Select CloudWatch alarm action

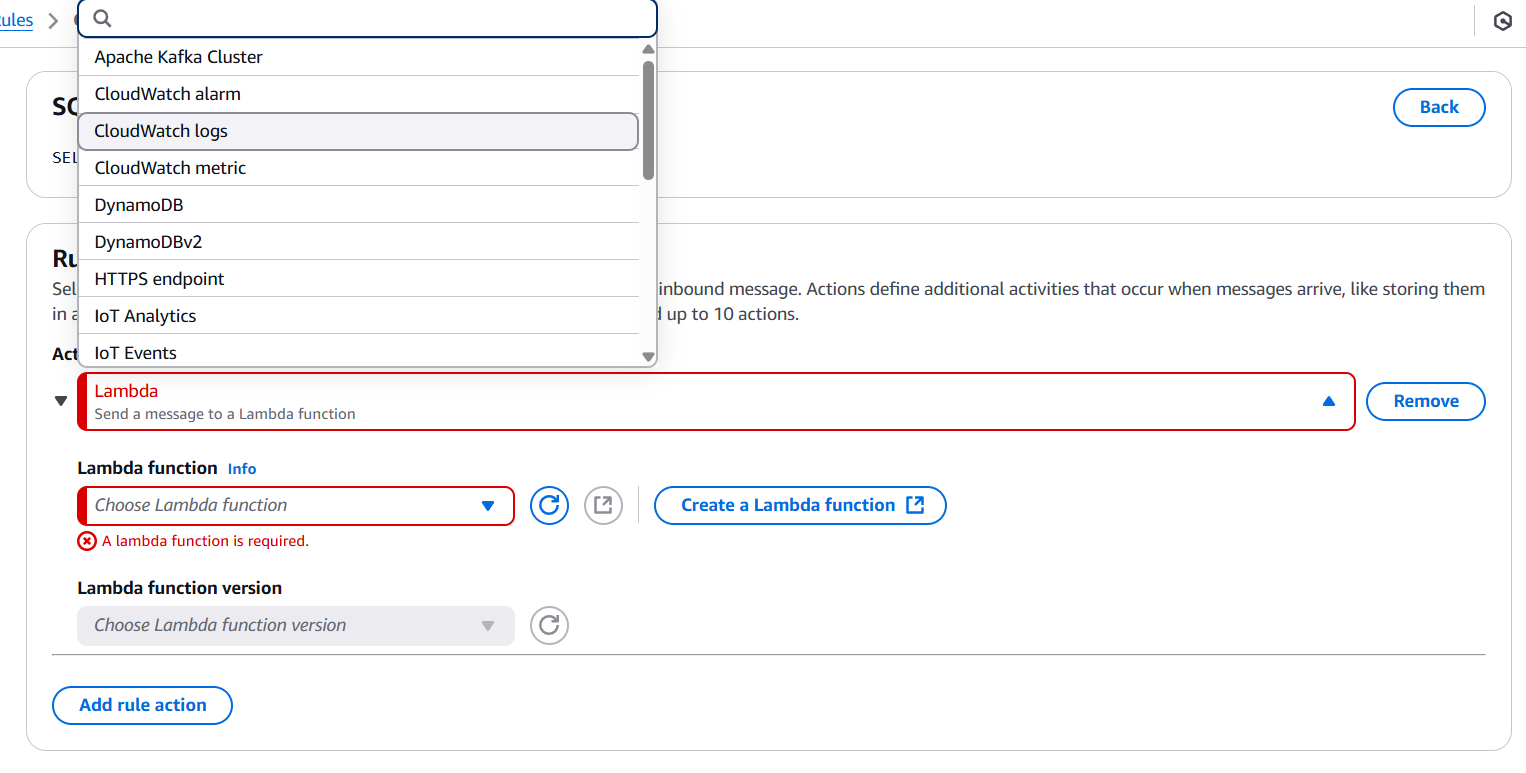coord(358,94)
